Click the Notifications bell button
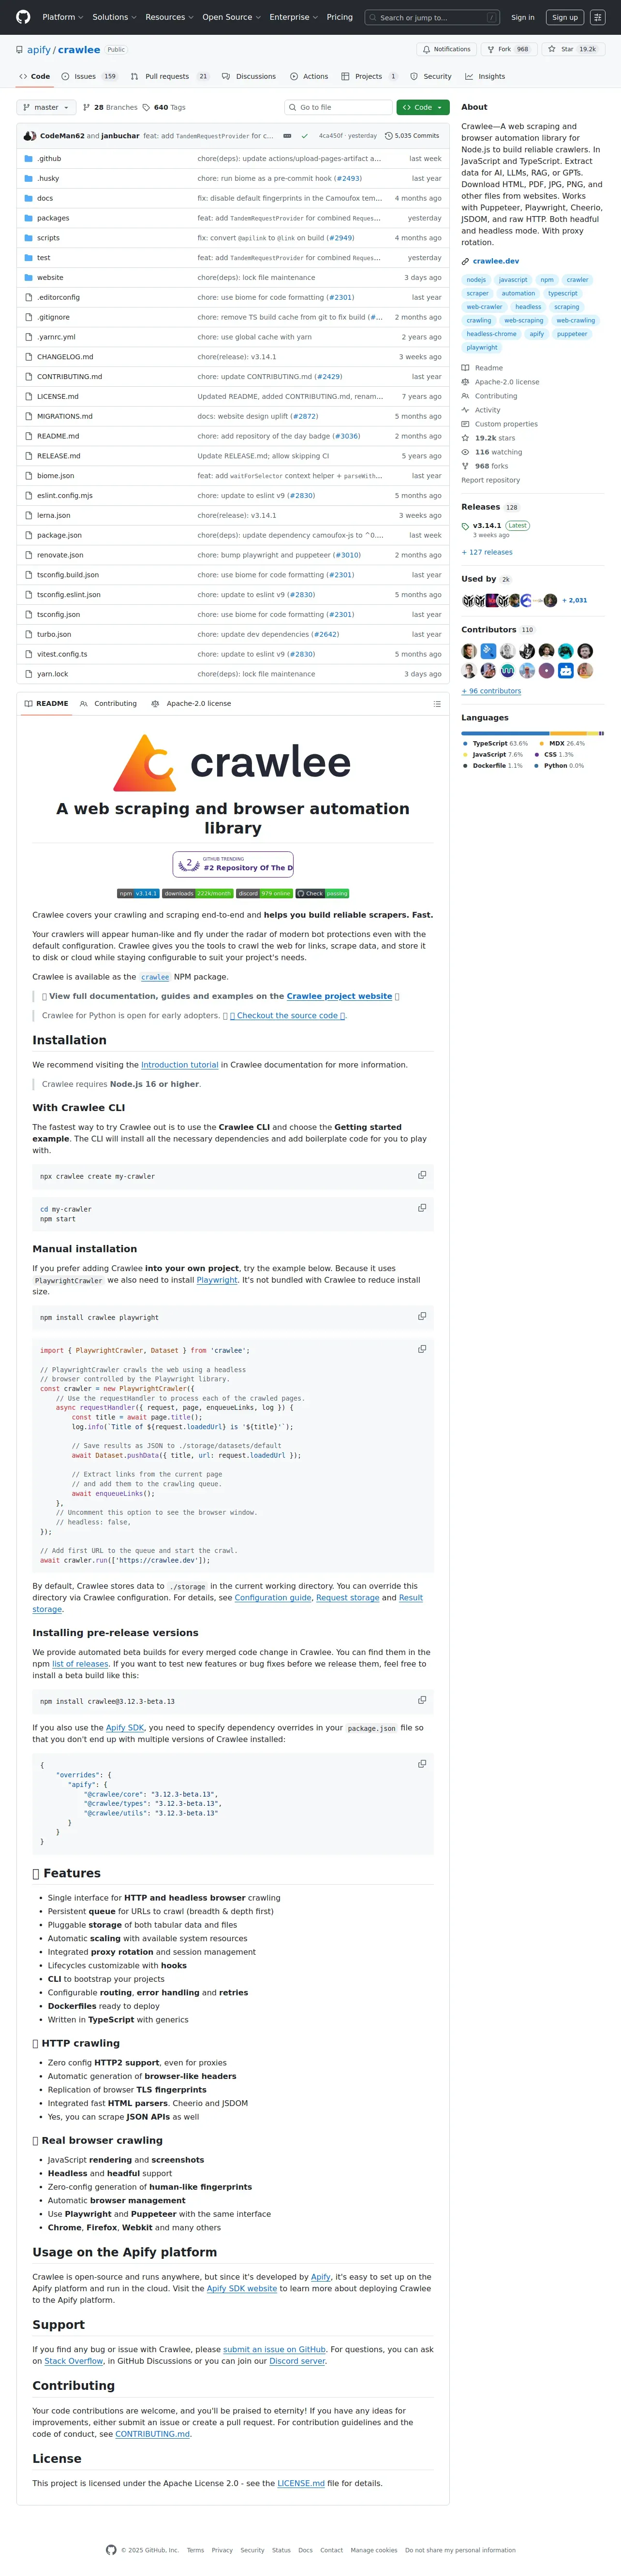This screenshot has height=2576, width=621. [446, 49]
